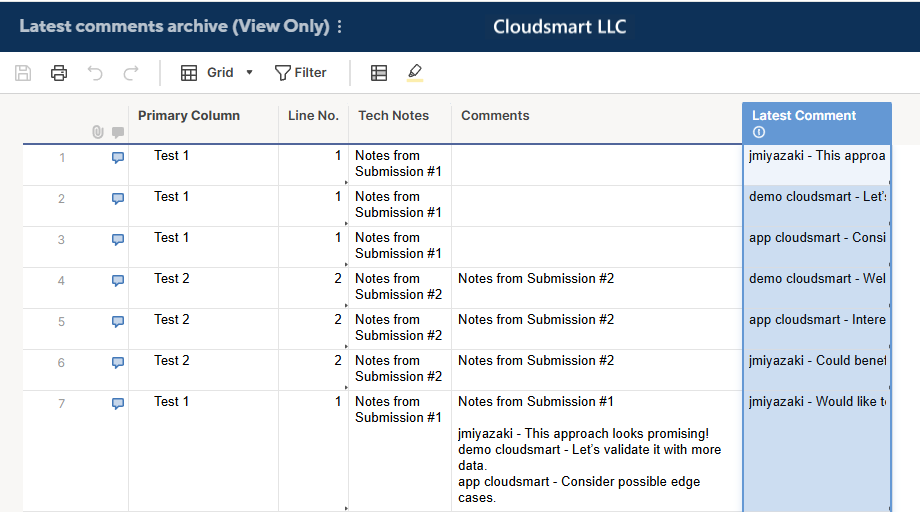Screen dimensions: 920x512
Task: Open the comment bubble on row 7
Action: coord(118,404)
